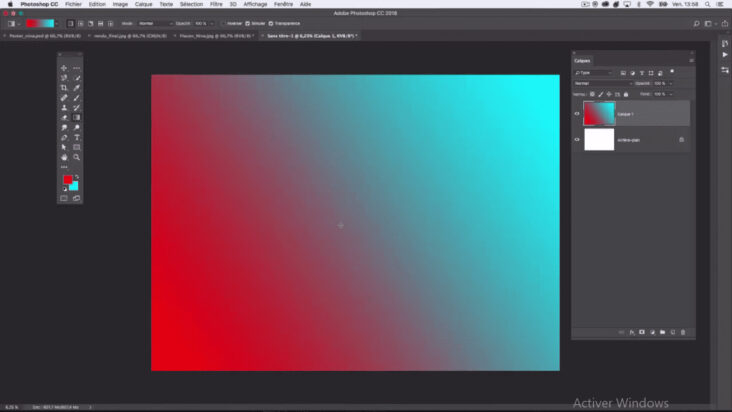Viewport: 732px width, 412px height.
Task: Pick the Clone Stamp tool
Action: click(x=64, y=108)
